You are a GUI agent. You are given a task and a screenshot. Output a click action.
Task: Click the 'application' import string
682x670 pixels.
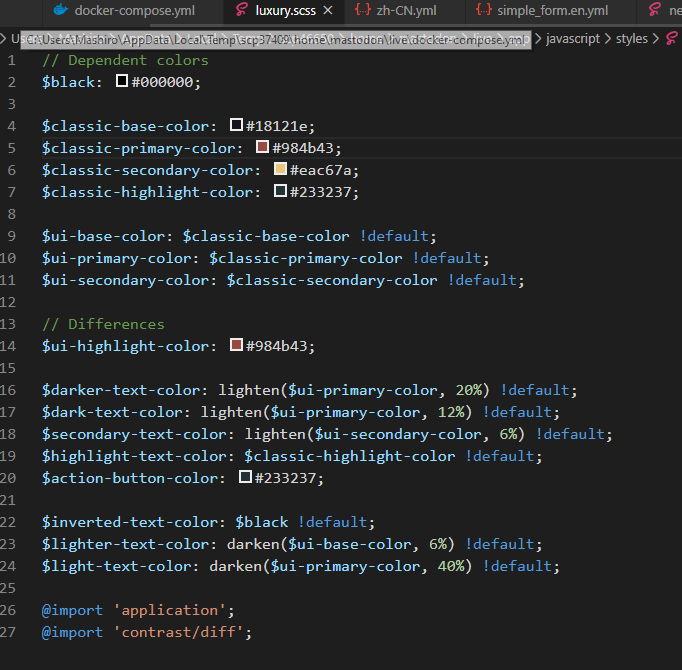pos(170,610)
